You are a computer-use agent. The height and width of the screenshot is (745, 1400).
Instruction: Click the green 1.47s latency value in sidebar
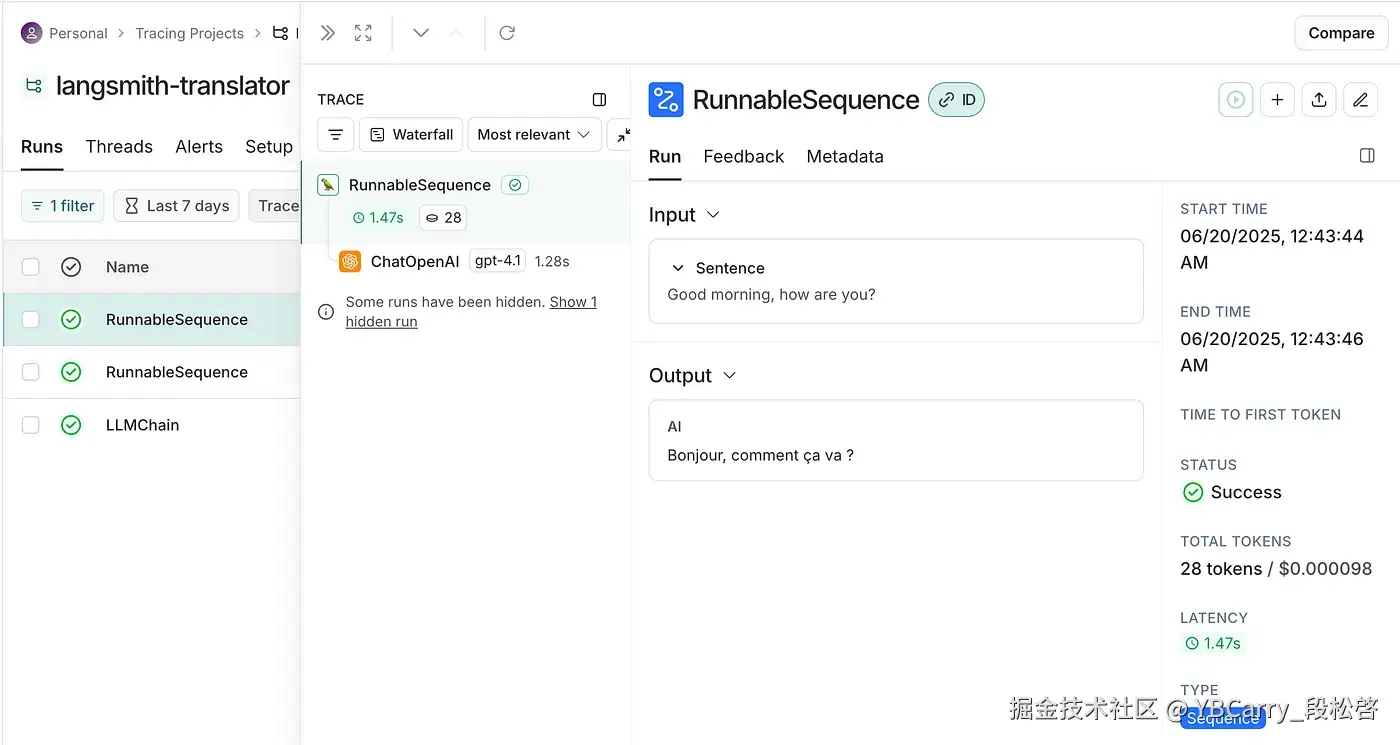pyautogui.click(x=1212, y=643)
